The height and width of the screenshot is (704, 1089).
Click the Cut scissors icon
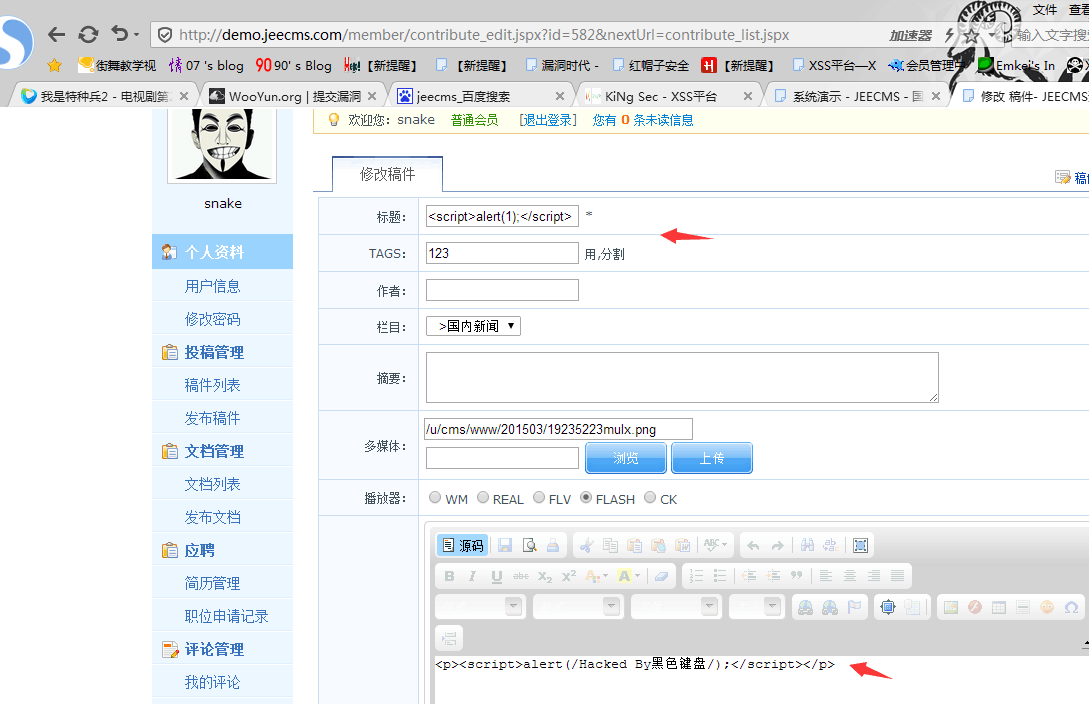(587, 546)
